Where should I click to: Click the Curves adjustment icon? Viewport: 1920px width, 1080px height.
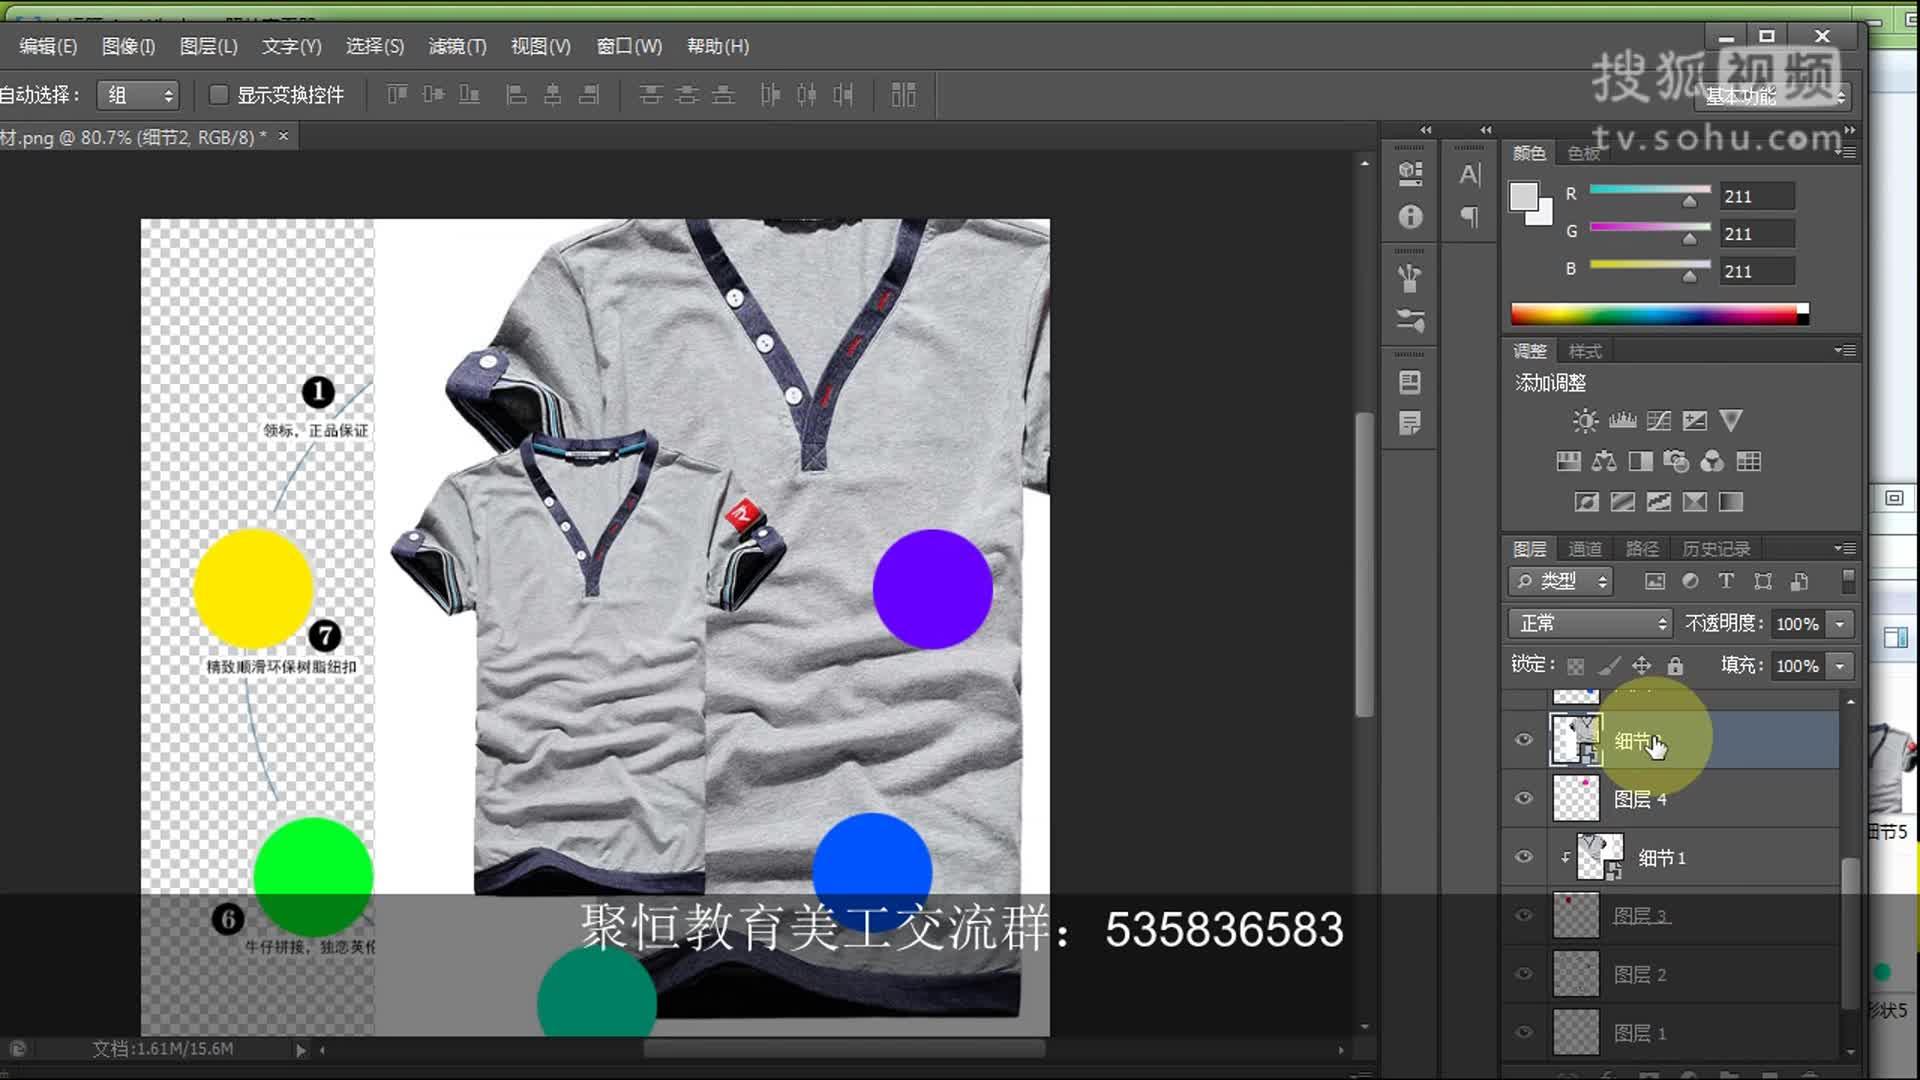coord(1658,421)
